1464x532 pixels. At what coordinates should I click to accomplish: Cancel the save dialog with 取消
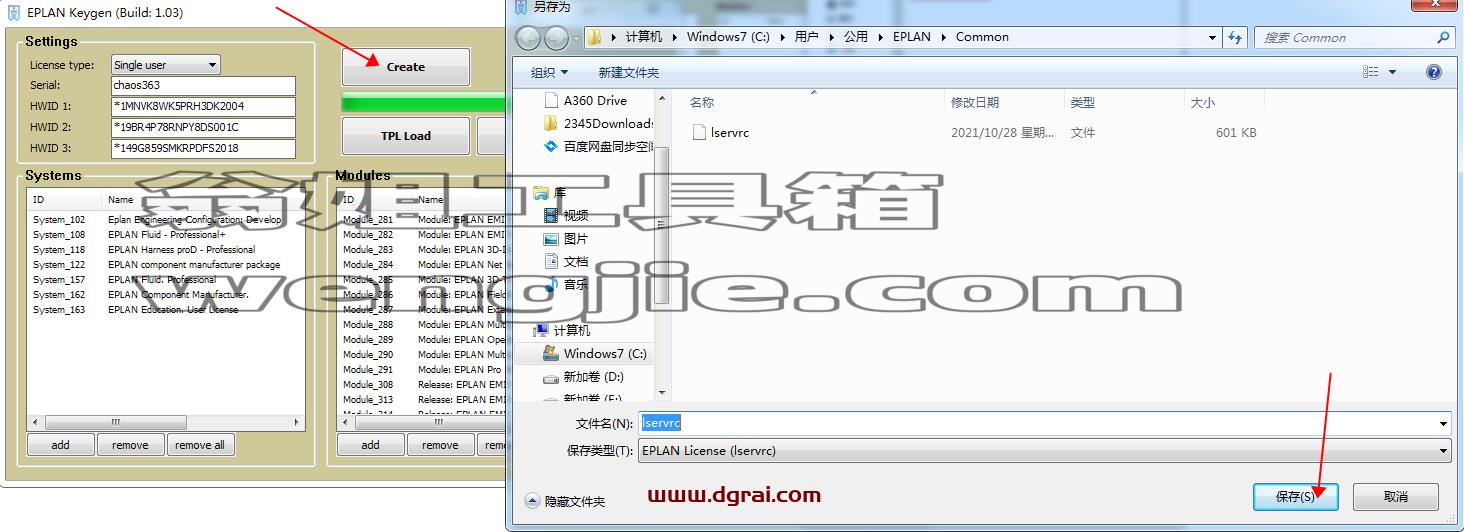click(x=1396, y=496)
